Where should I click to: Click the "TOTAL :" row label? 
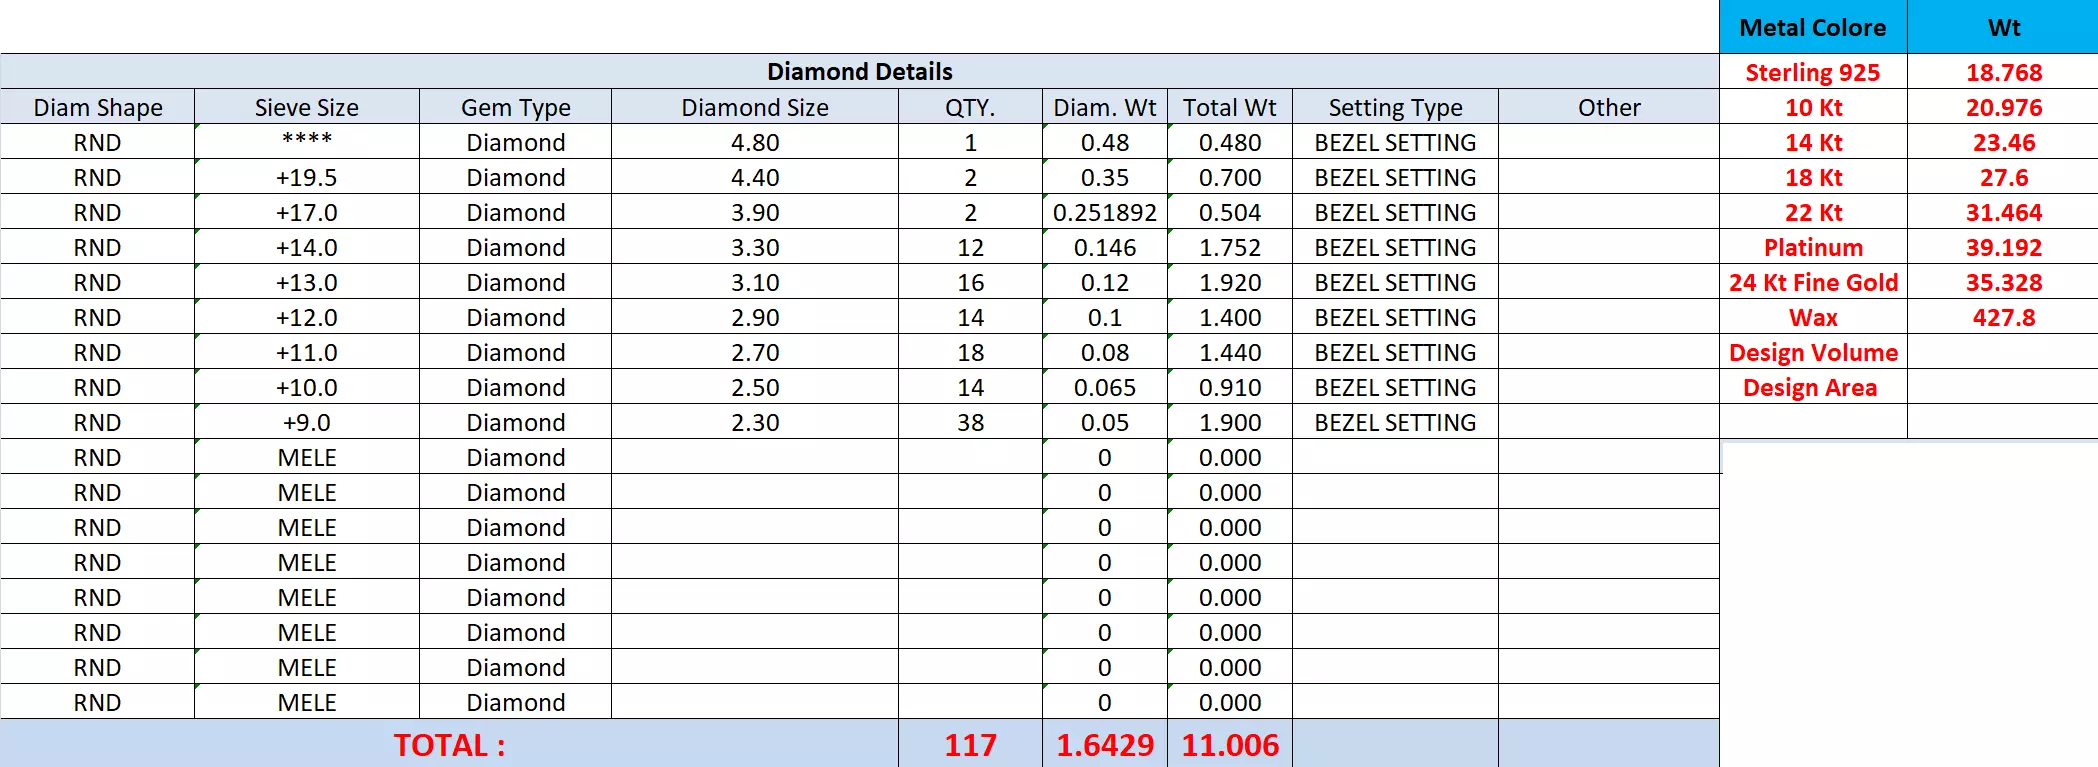click(449, 745)
